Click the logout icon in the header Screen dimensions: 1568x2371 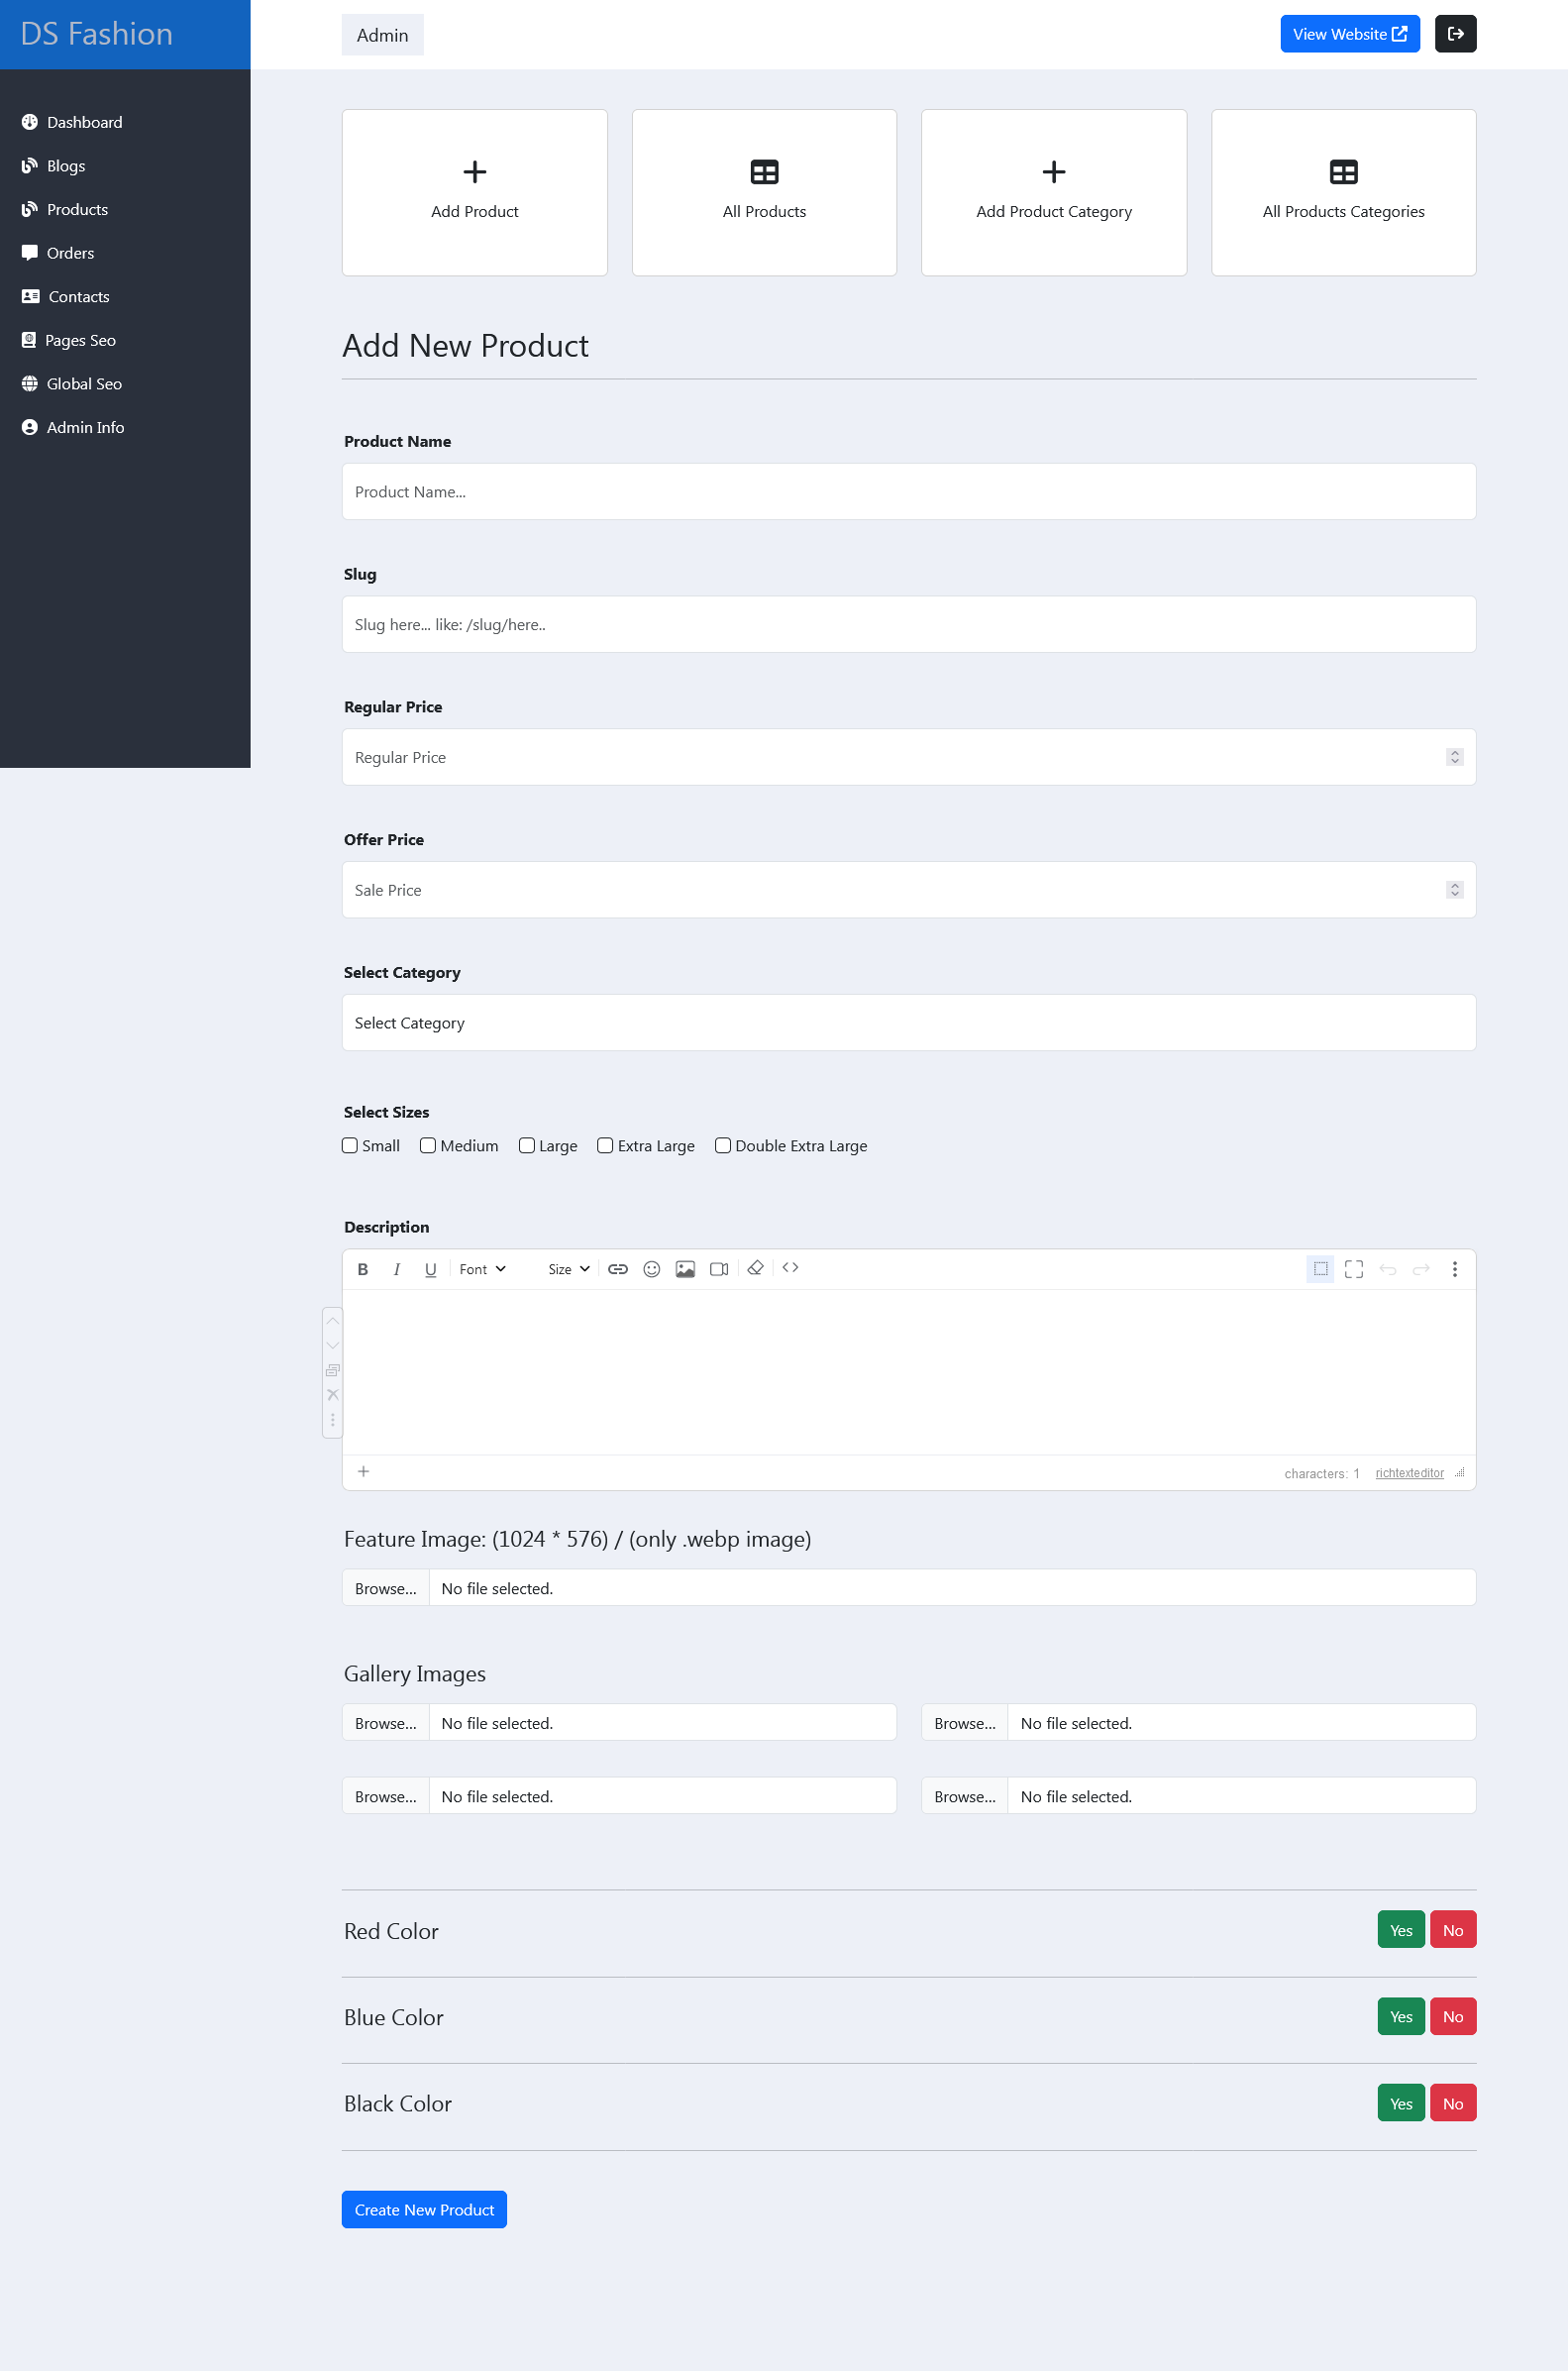tap(1455, 34)
